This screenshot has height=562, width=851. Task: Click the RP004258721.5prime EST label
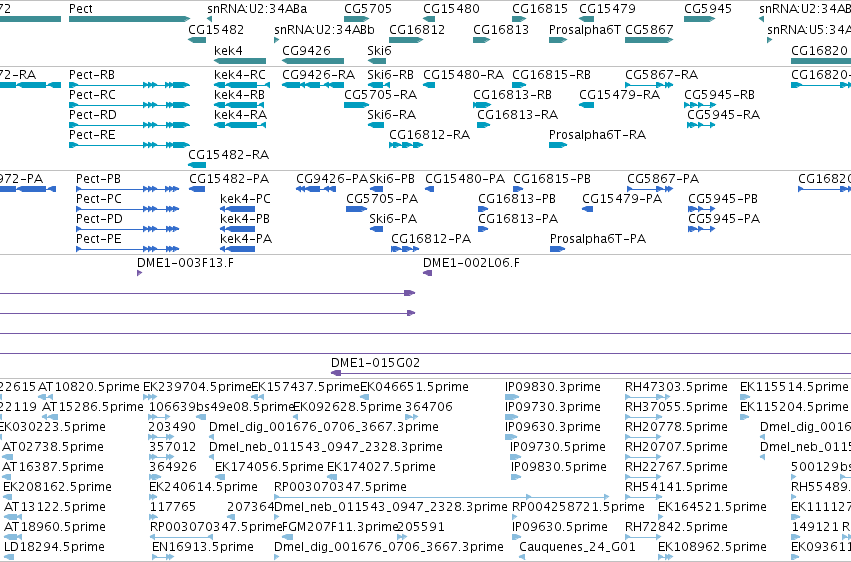coord(578,507)
